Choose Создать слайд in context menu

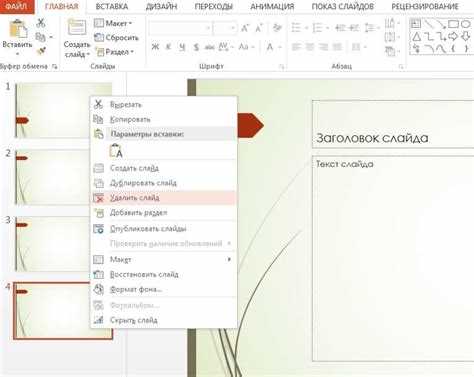(x=163, y=168)
